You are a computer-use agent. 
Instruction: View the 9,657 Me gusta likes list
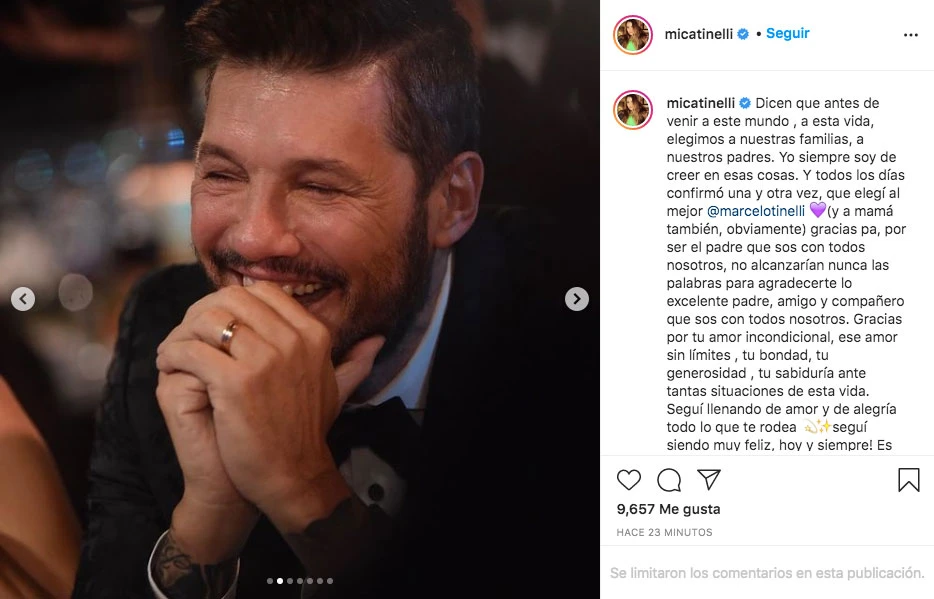pyautogui.click(x=668, y=509)
